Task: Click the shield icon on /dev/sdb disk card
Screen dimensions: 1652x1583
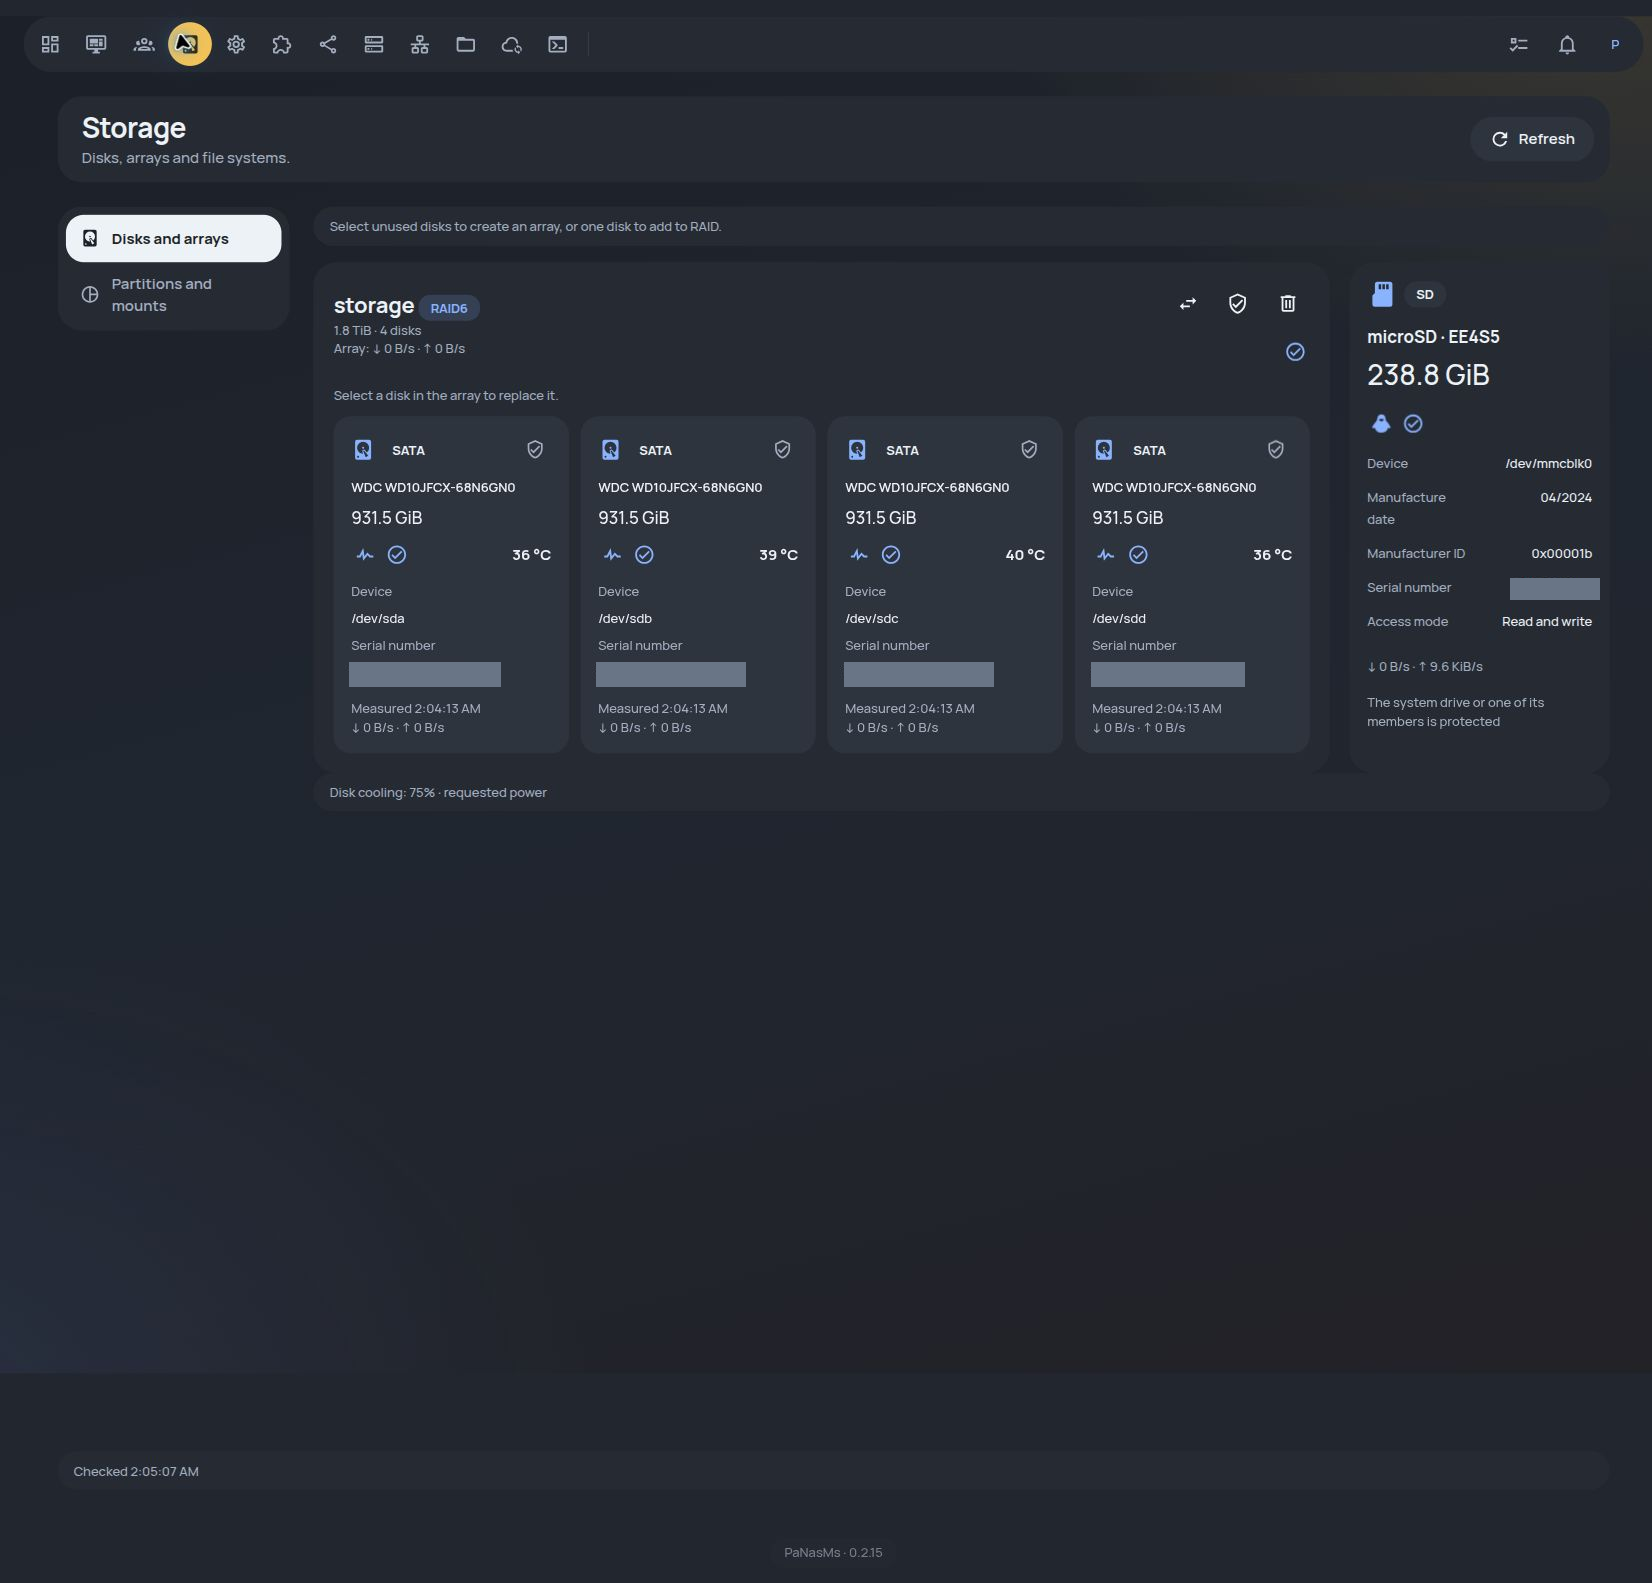Action: (782, 450)
